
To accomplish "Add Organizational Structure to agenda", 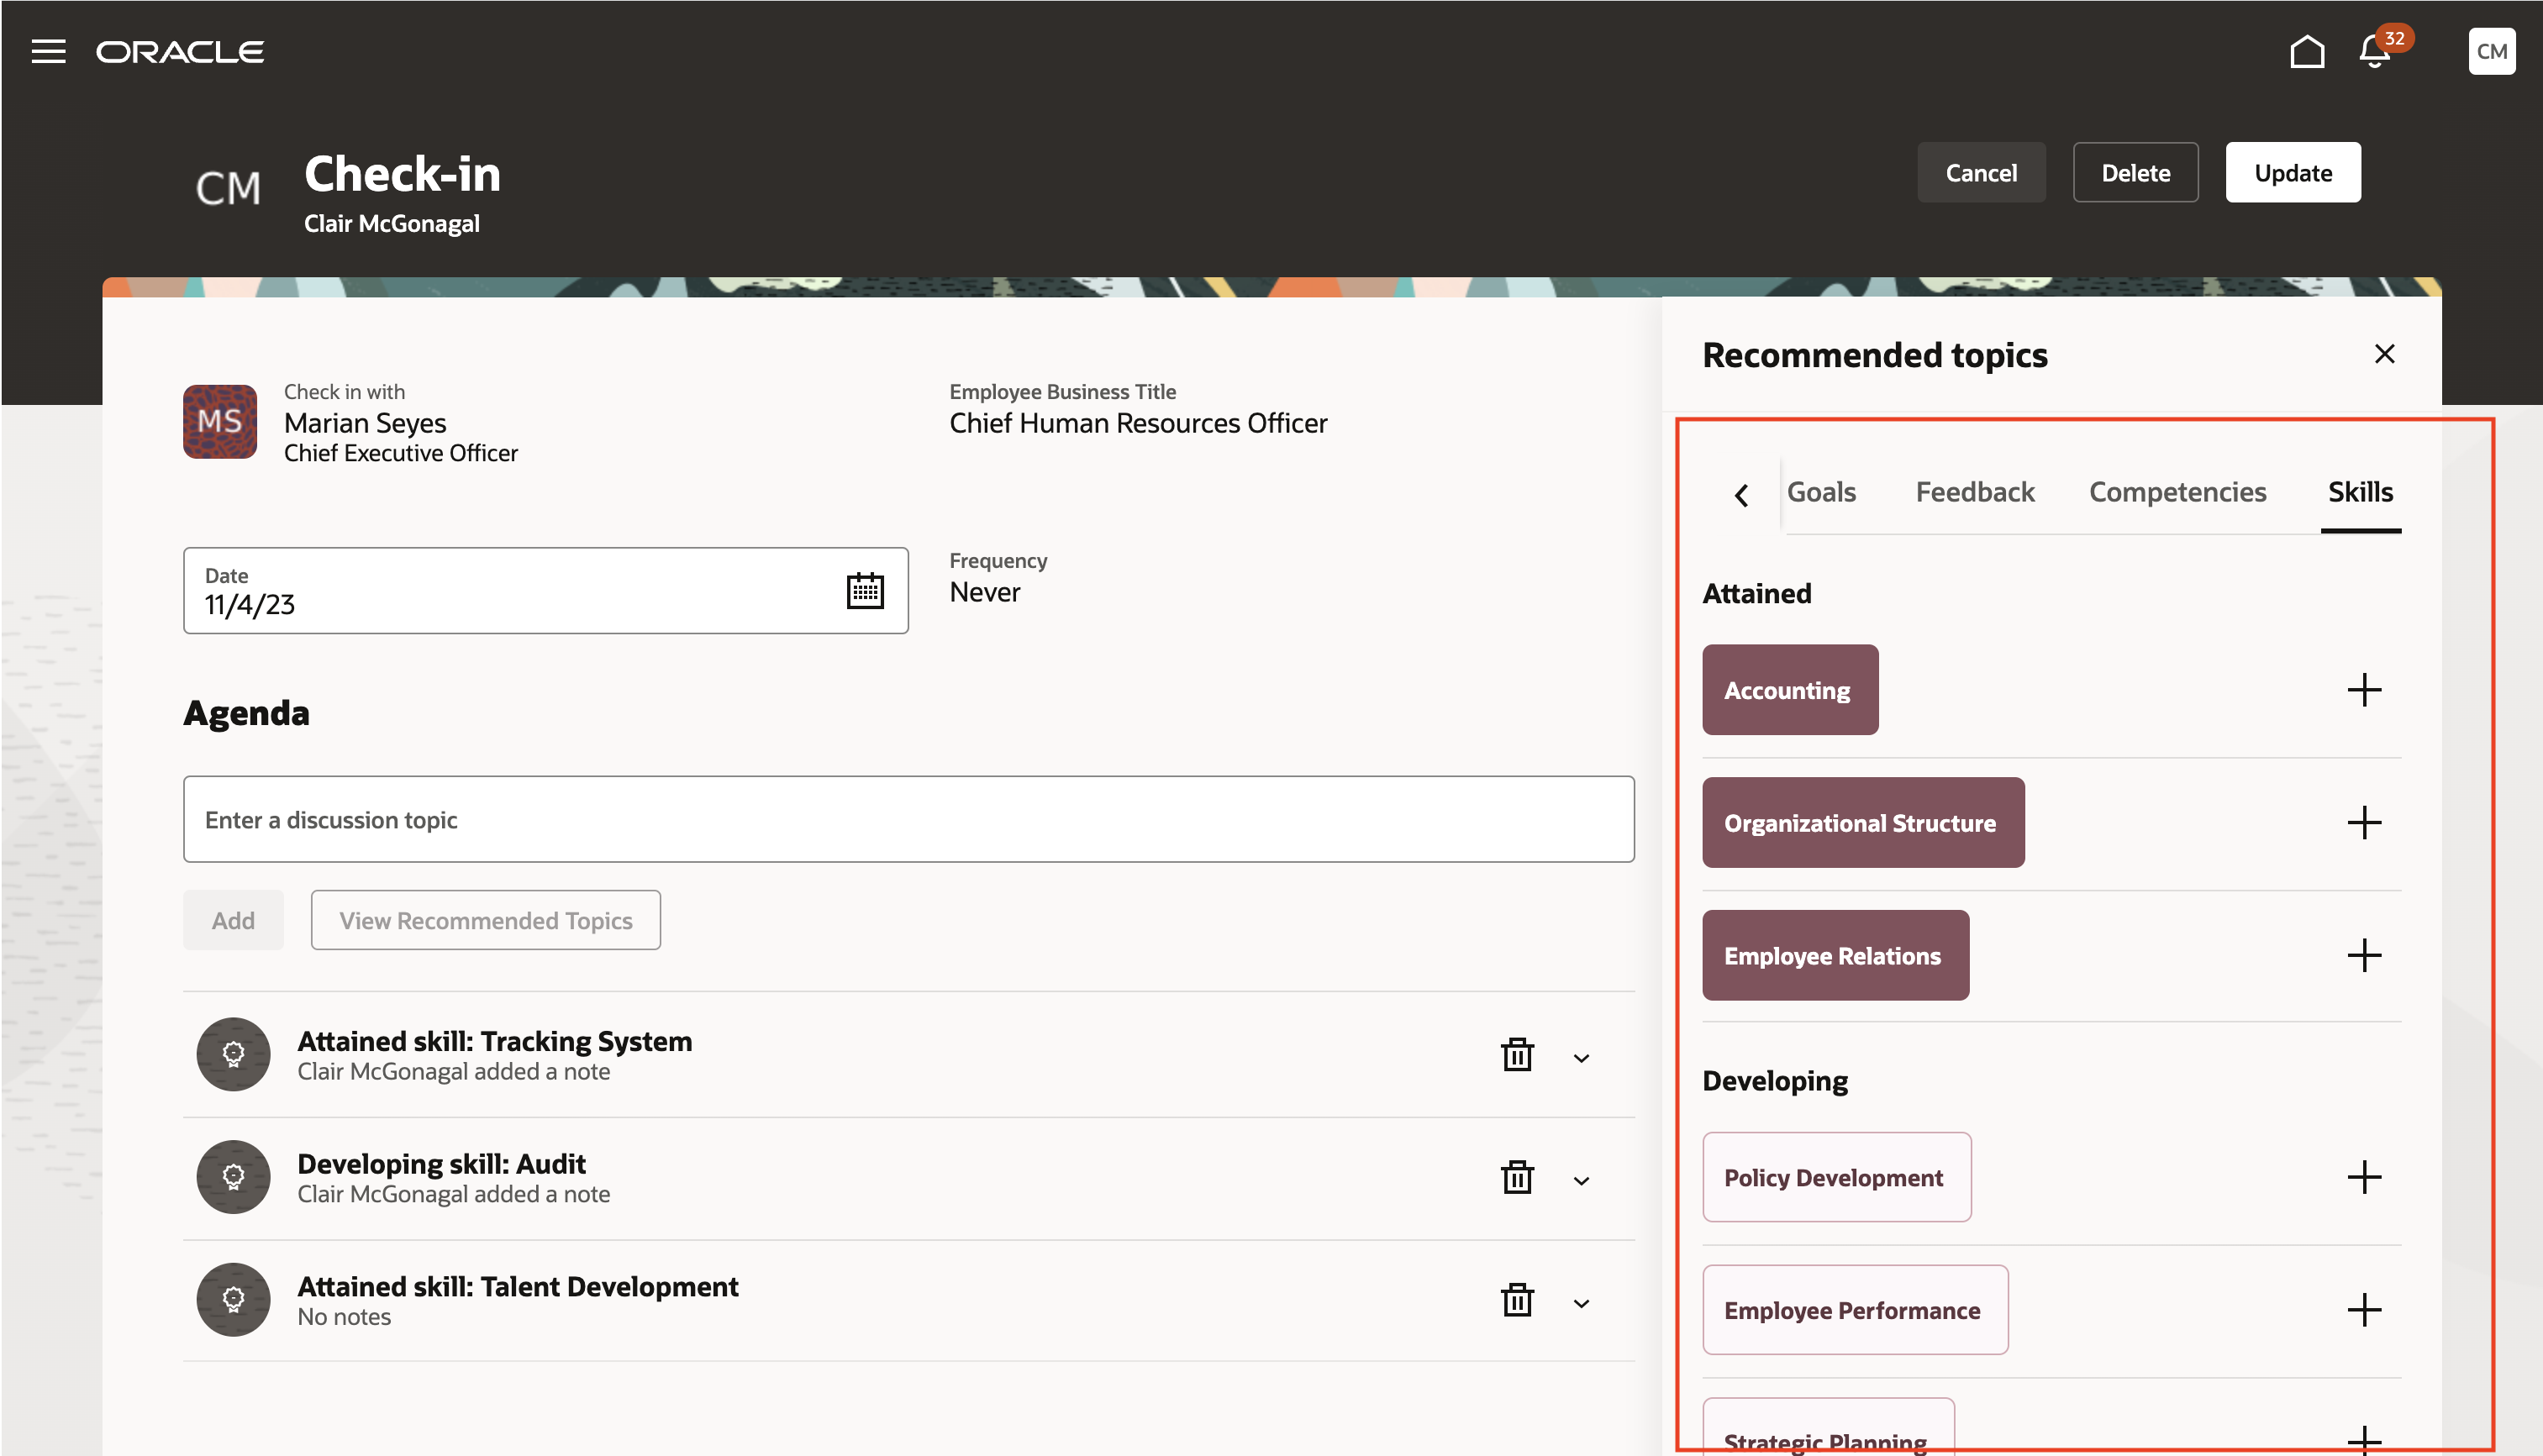I will pos(2364,823).
